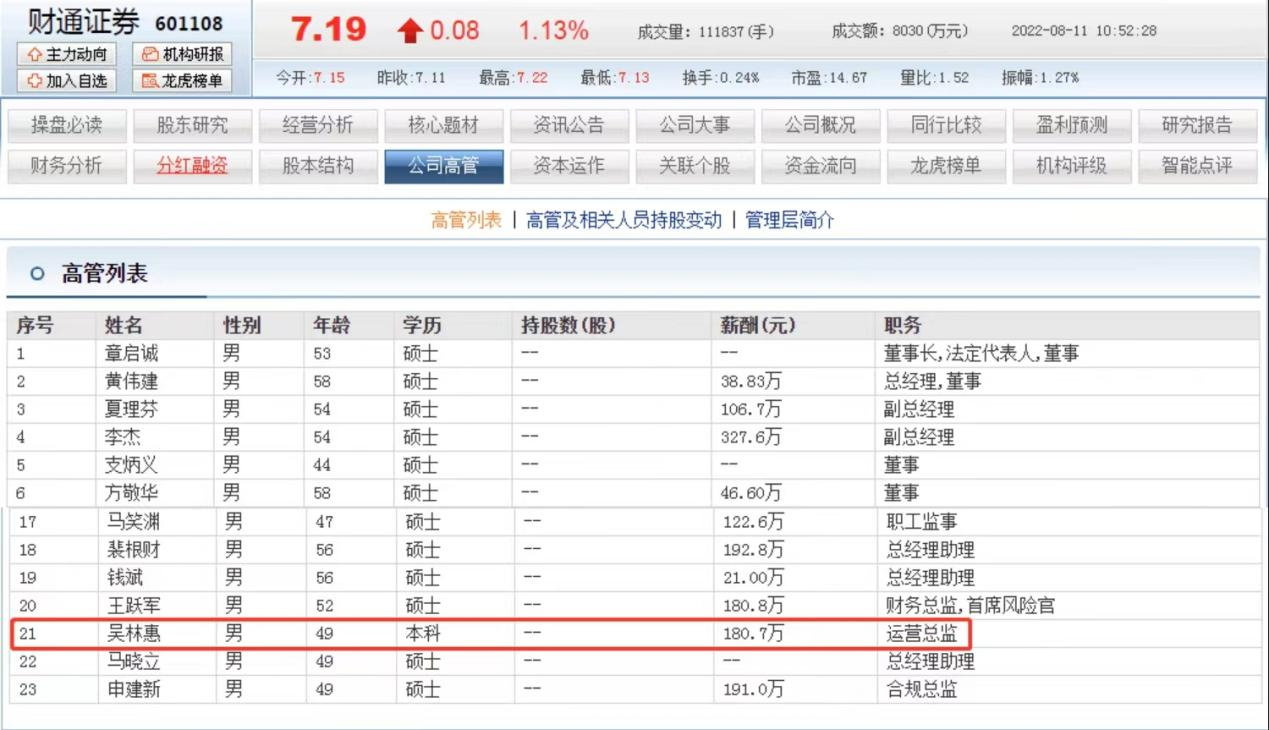Image resolution: width=1269 pixels, height=730 pixels.
Task: Open 主力动向 button
Action: point(68,54)
